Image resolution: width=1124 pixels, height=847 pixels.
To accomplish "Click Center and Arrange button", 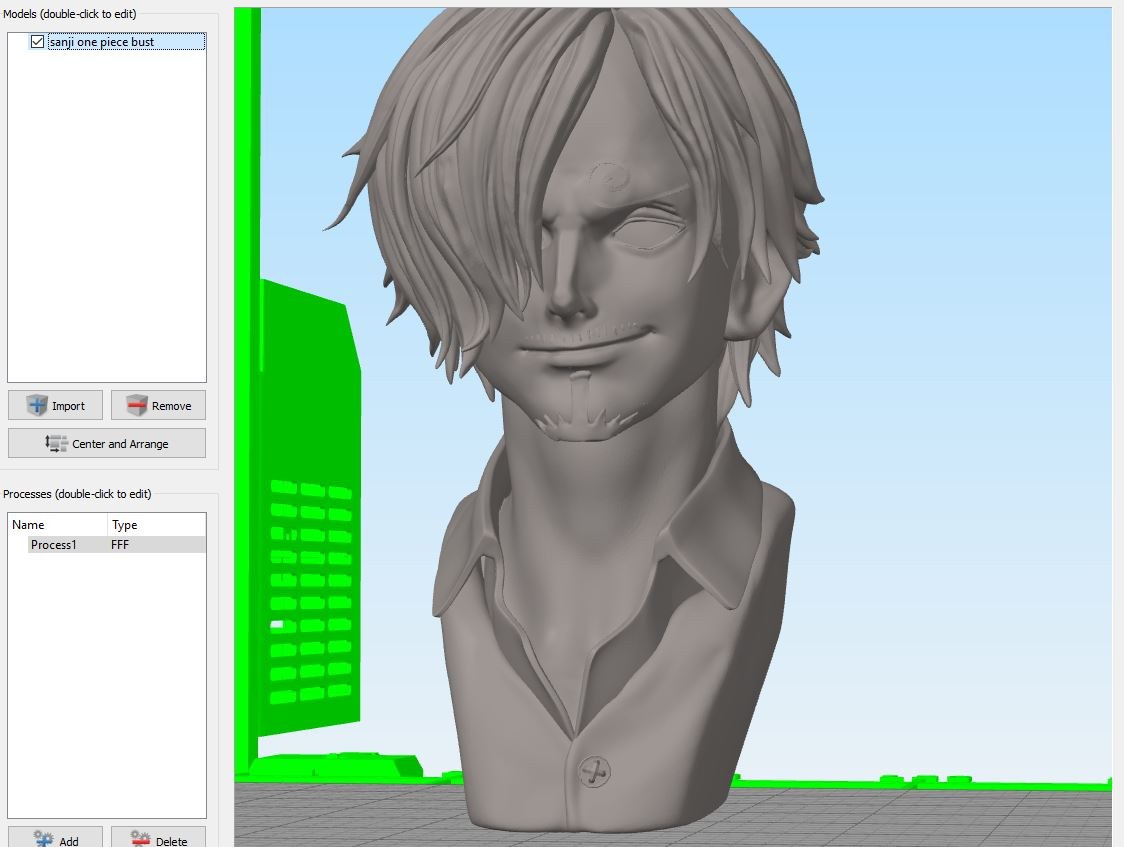I will pyautogui.click(x=107, y=443).
